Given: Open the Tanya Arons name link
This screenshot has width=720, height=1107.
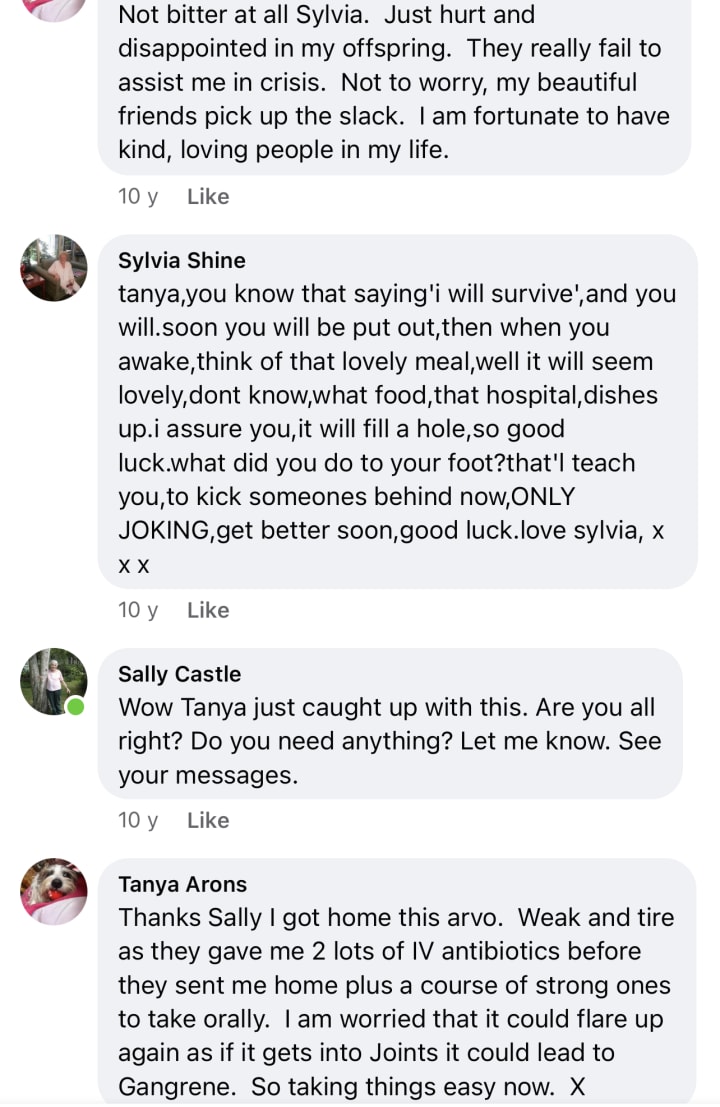Looking at the screenshot, I should tap(183, 885).
